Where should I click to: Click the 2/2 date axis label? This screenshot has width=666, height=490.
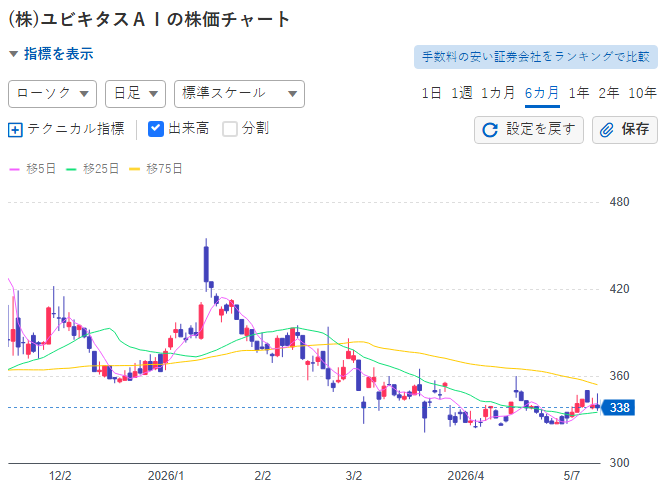pos(262,476)
